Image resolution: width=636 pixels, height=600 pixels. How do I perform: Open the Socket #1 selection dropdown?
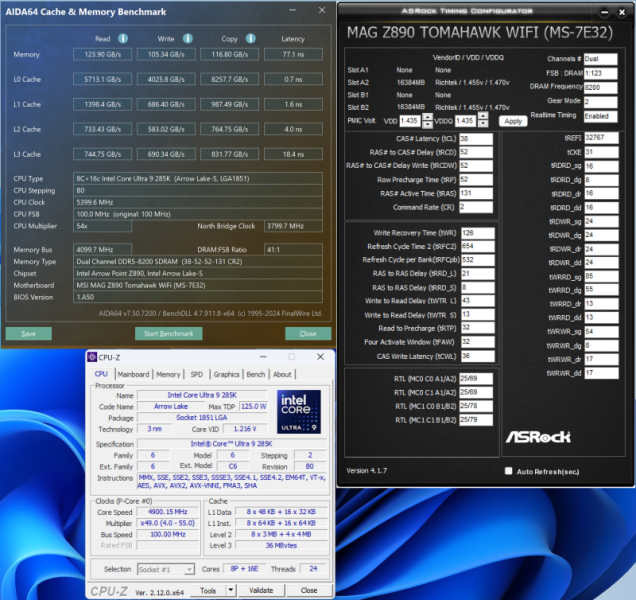pos(189,570)
